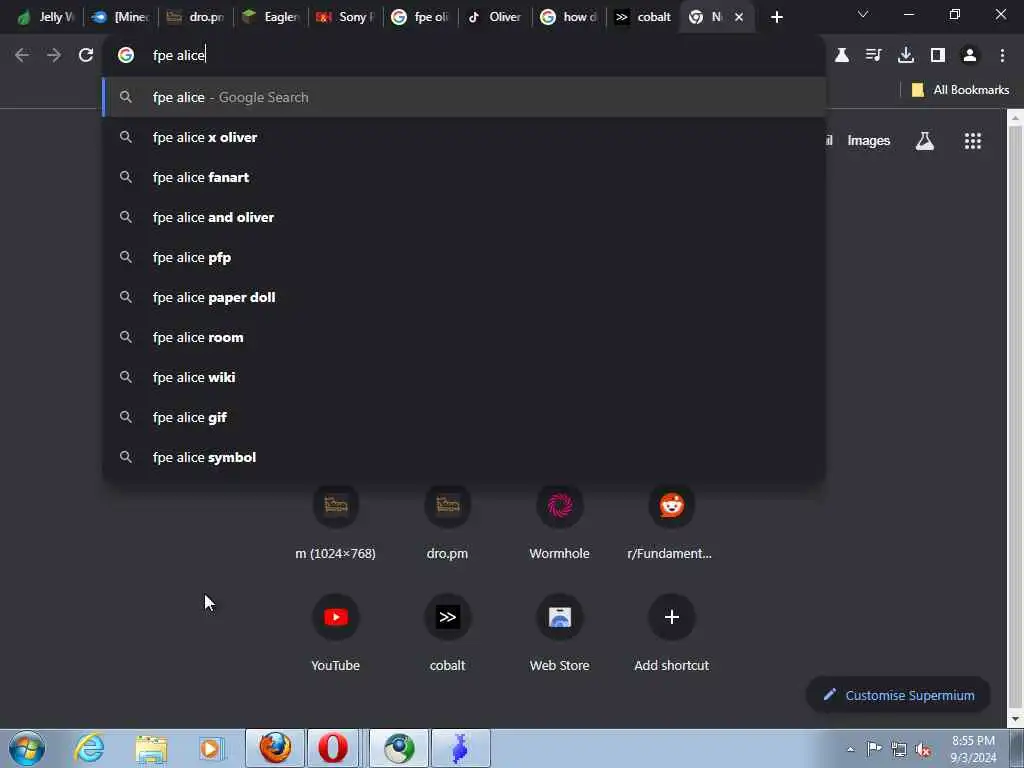Select suggestion fpe alice room
Viewport: 1024px width, 768px height.
(x=464, y=337)
